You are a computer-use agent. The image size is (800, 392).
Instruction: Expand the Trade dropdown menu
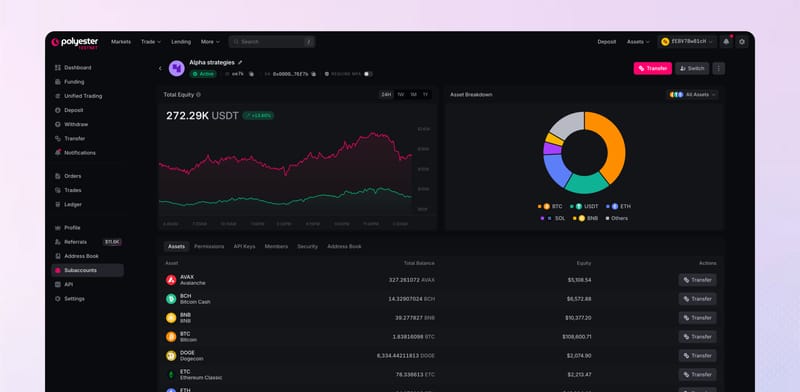151,42
